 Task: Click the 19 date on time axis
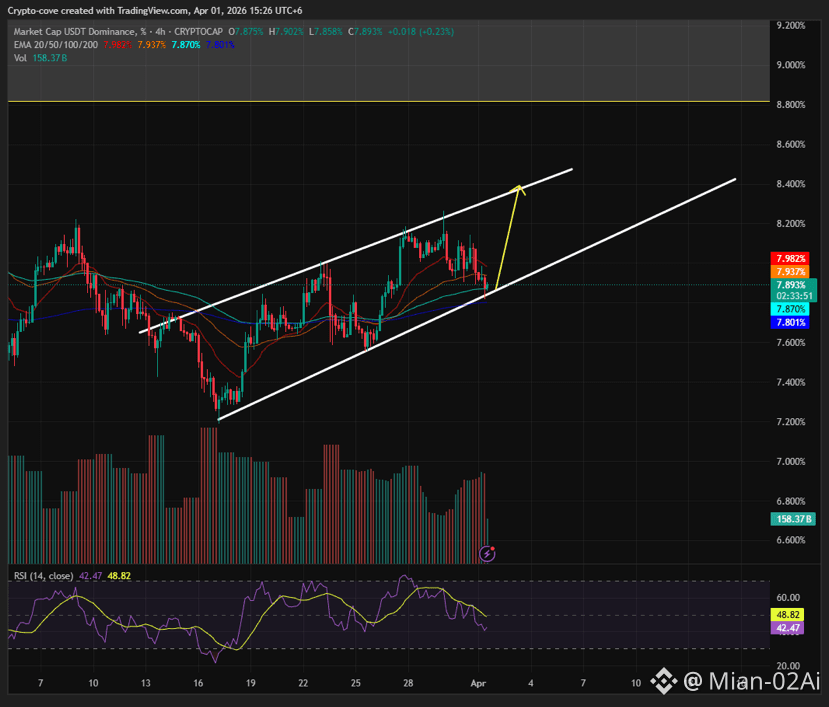[250, 683]
